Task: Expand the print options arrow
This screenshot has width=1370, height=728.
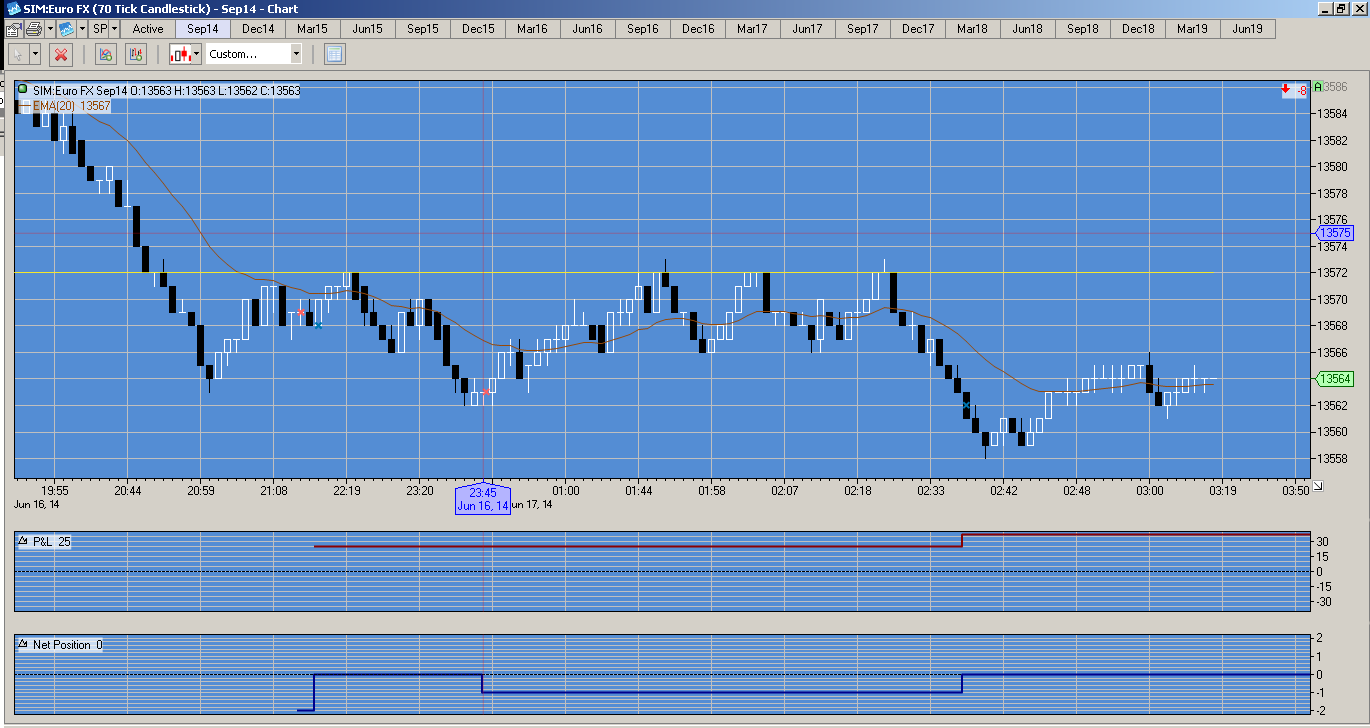Action: pyautogui.click(x=49, y=29)
